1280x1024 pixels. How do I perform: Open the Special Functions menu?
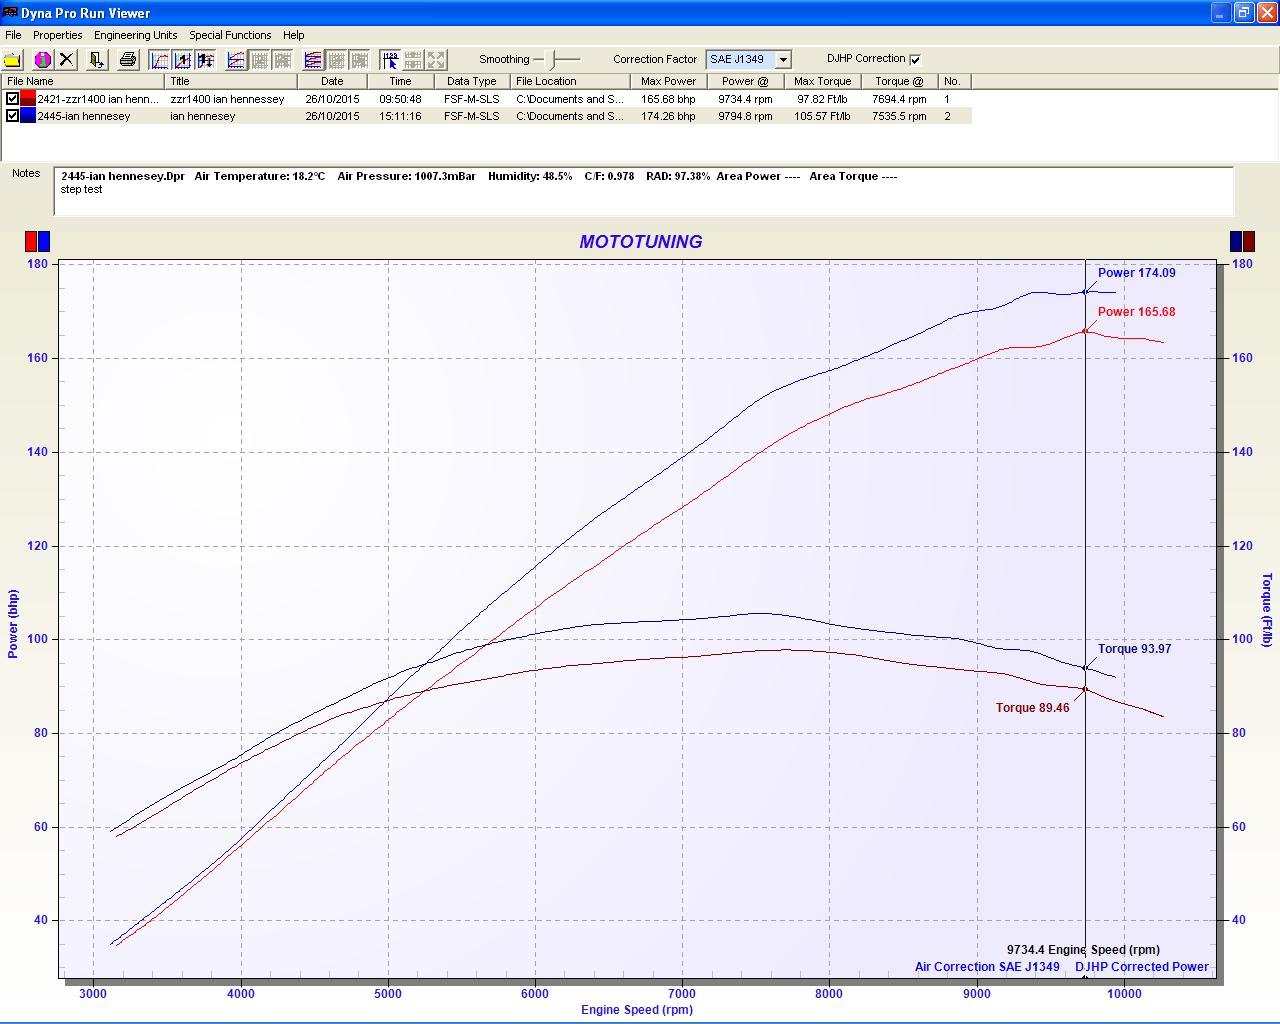pos(230,35)
